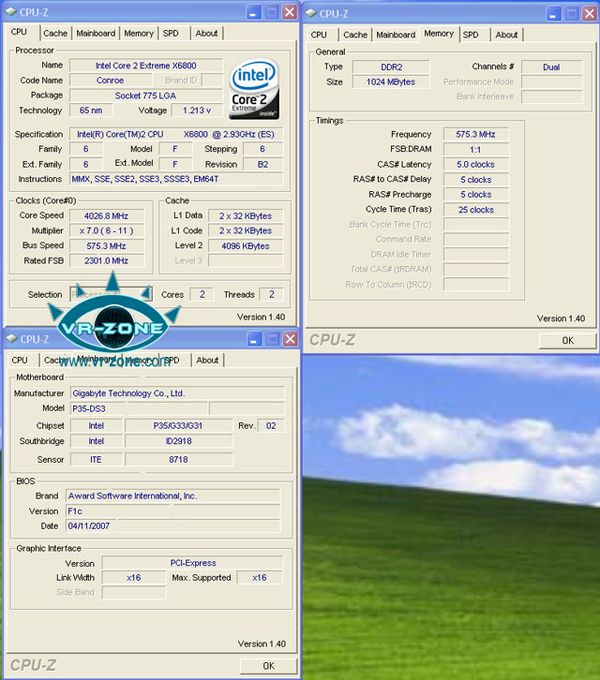The width and height of the screenshot is (600, 680).
Task: Close the Mainboard CPU-Z window
Action: coord(290,339)
